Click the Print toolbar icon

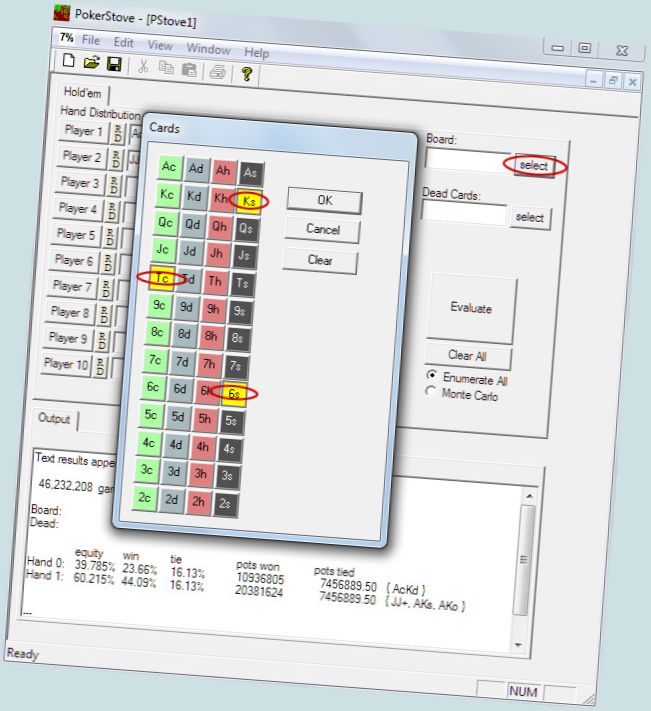(218, 72)
